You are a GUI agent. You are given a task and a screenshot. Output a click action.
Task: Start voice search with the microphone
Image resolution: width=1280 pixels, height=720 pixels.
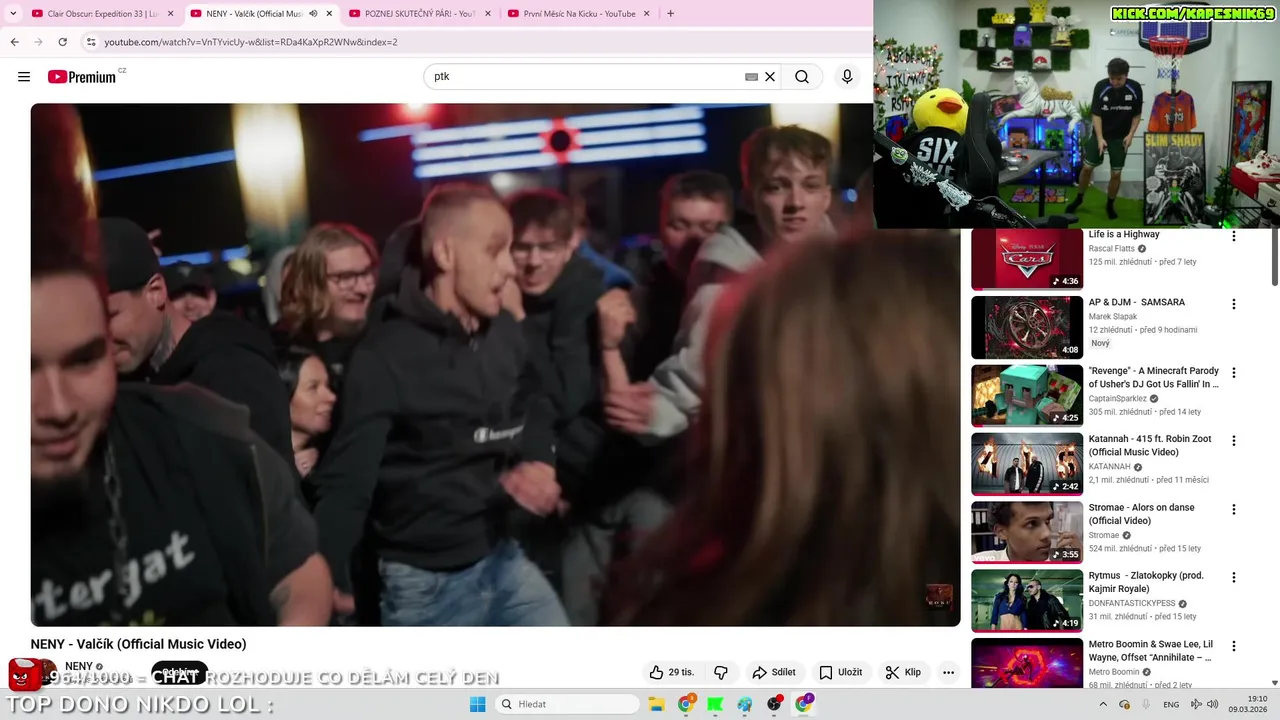(x=847, y=77)
